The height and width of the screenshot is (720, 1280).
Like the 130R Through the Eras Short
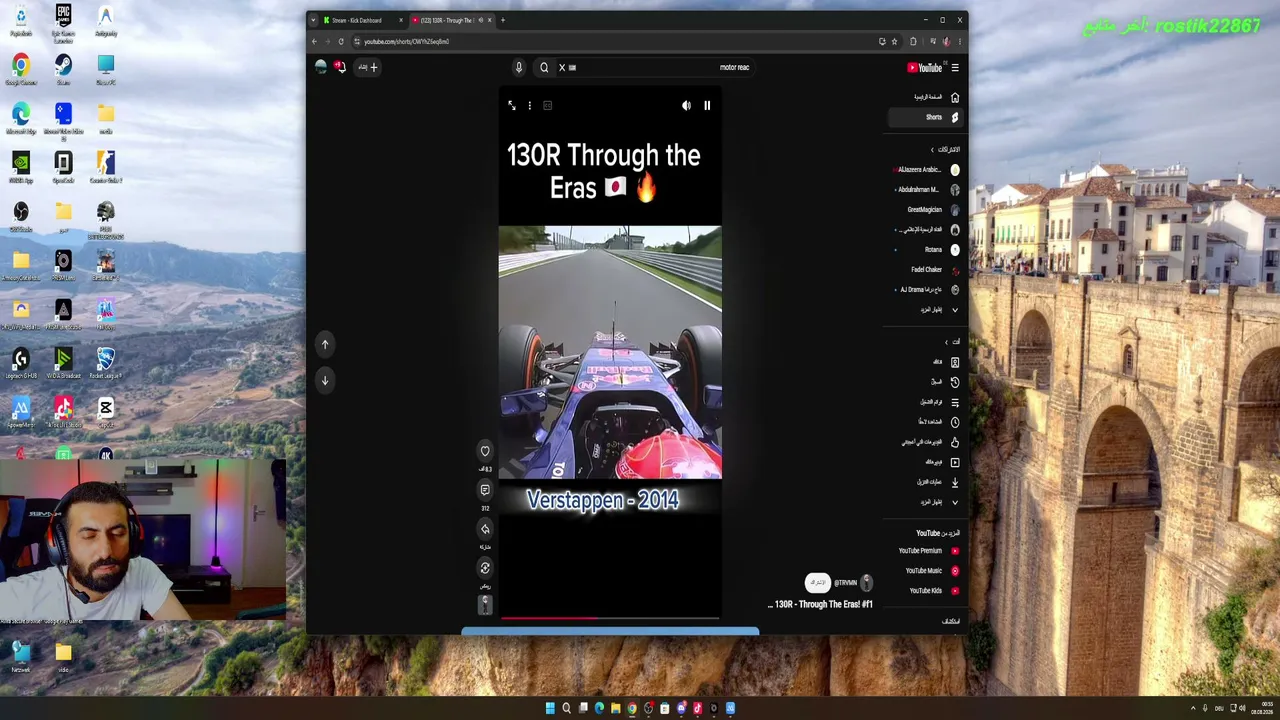[485, 451]
